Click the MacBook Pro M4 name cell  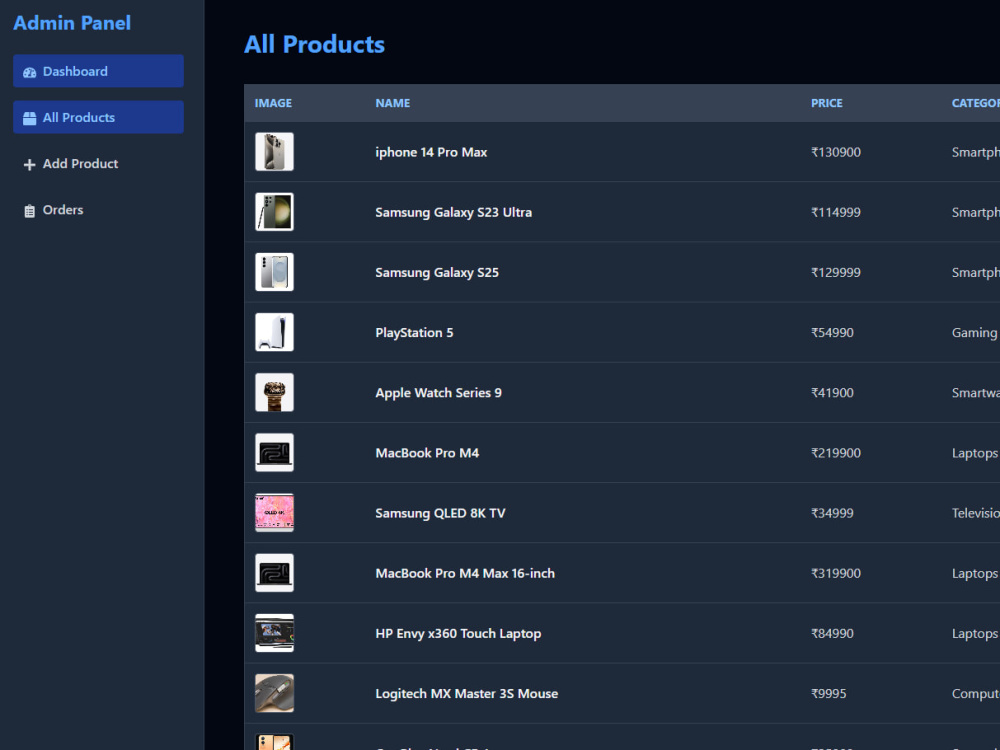(427, 453)
